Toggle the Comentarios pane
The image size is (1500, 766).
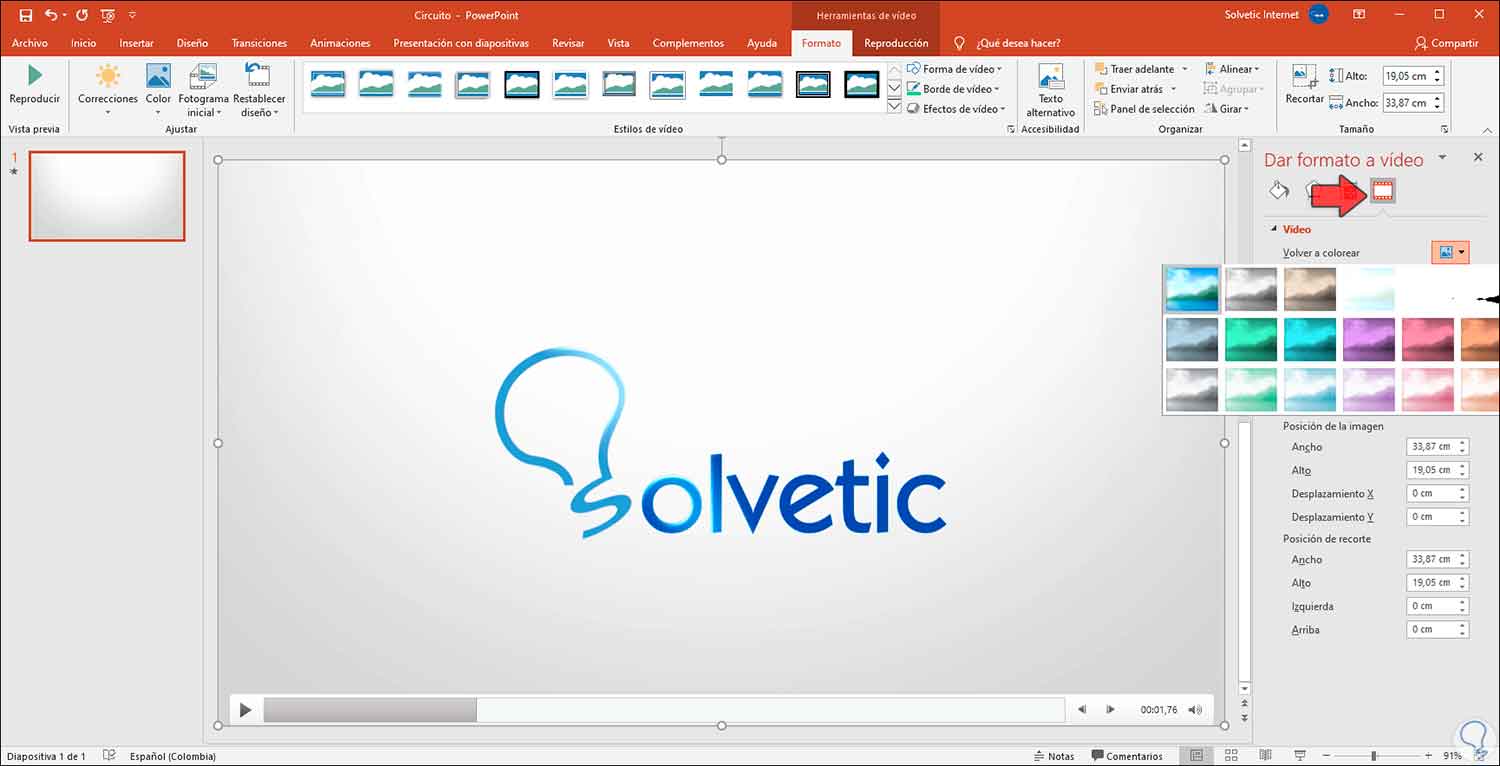coord(1127,756)
